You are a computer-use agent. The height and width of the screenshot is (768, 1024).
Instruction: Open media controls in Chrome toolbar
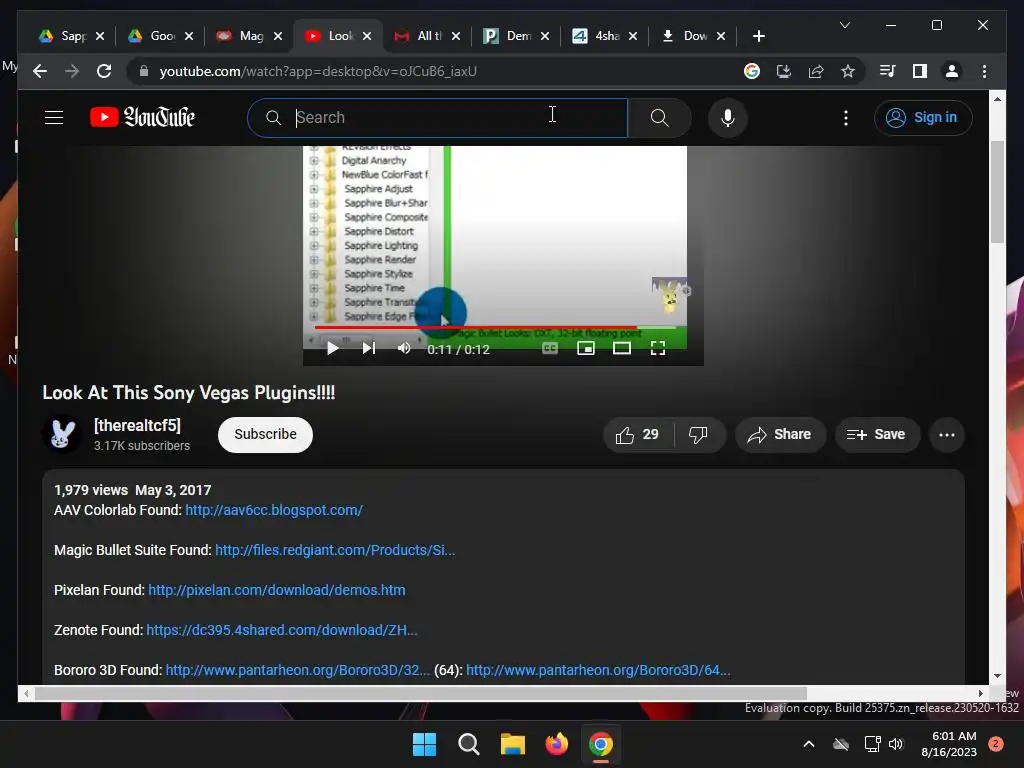[888, 71]
